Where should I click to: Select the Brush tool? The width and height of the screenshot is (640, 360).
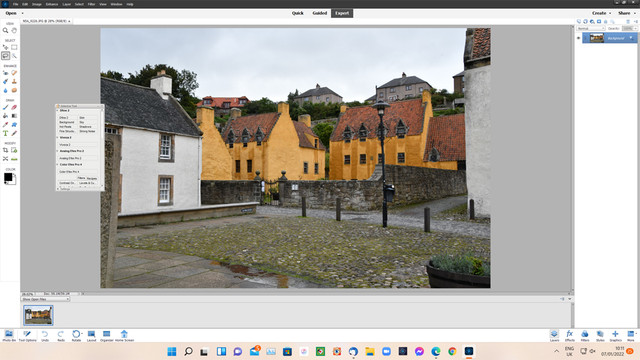click(5, 107)
